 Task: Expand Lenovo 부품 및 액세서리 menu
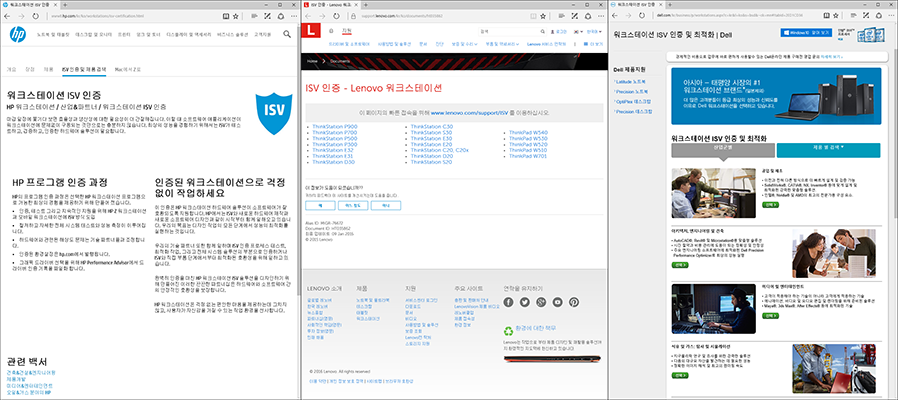[x=503, y=44]
